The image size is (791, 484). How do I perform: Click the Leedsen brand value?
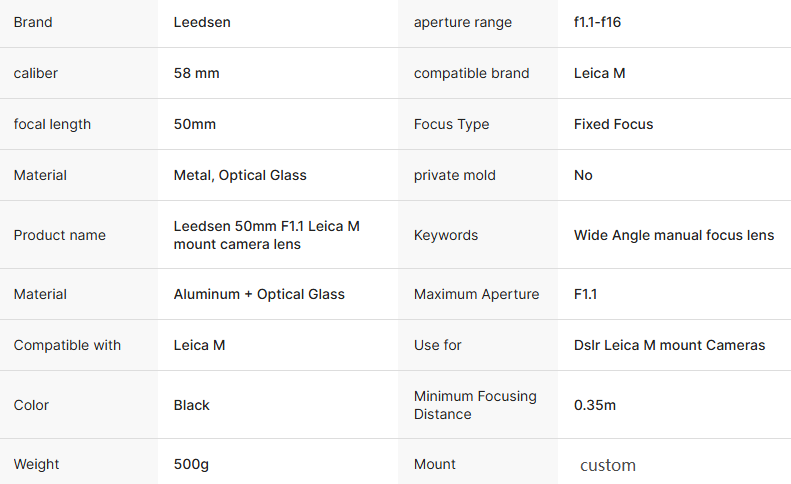pos(202,22)
